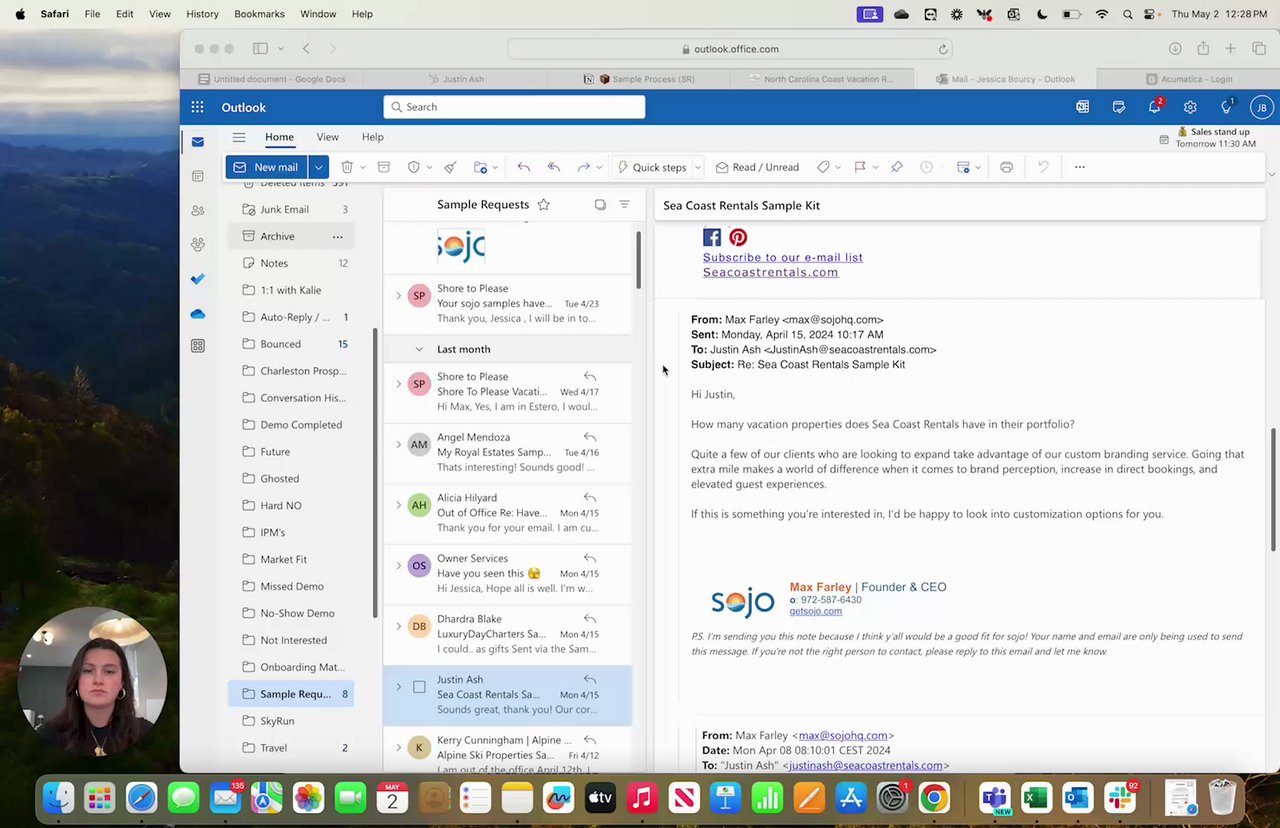Collapse the Last month group
Image resolution: width=1280 pixels, height=828 pixels.
(x=419, y=349)
